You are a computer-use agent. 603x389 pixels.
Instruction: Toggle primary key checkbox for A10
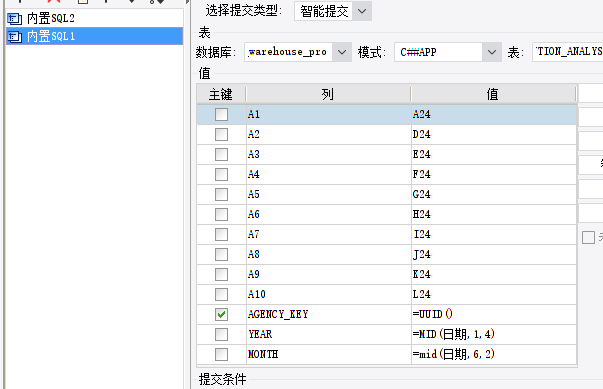click(x=221, y=294)
